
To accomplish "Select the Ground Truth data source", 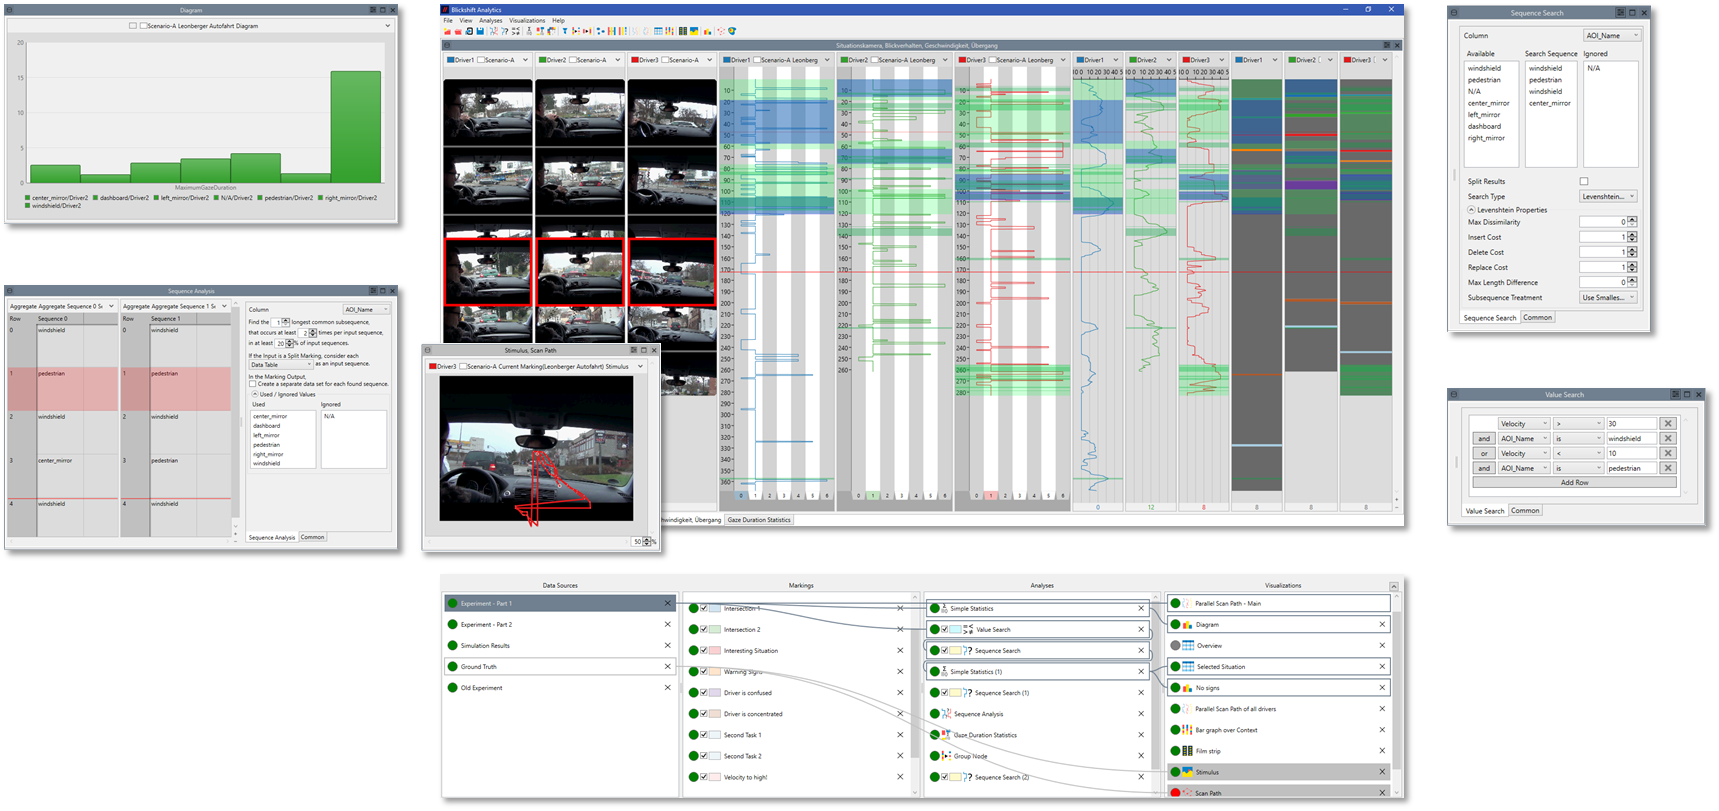I will pos(560,666).
